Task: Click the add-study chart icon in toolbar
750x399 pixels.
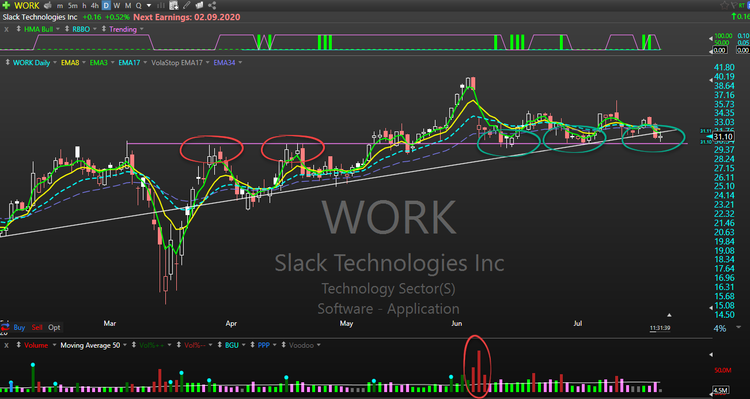Action: (174, 6)
